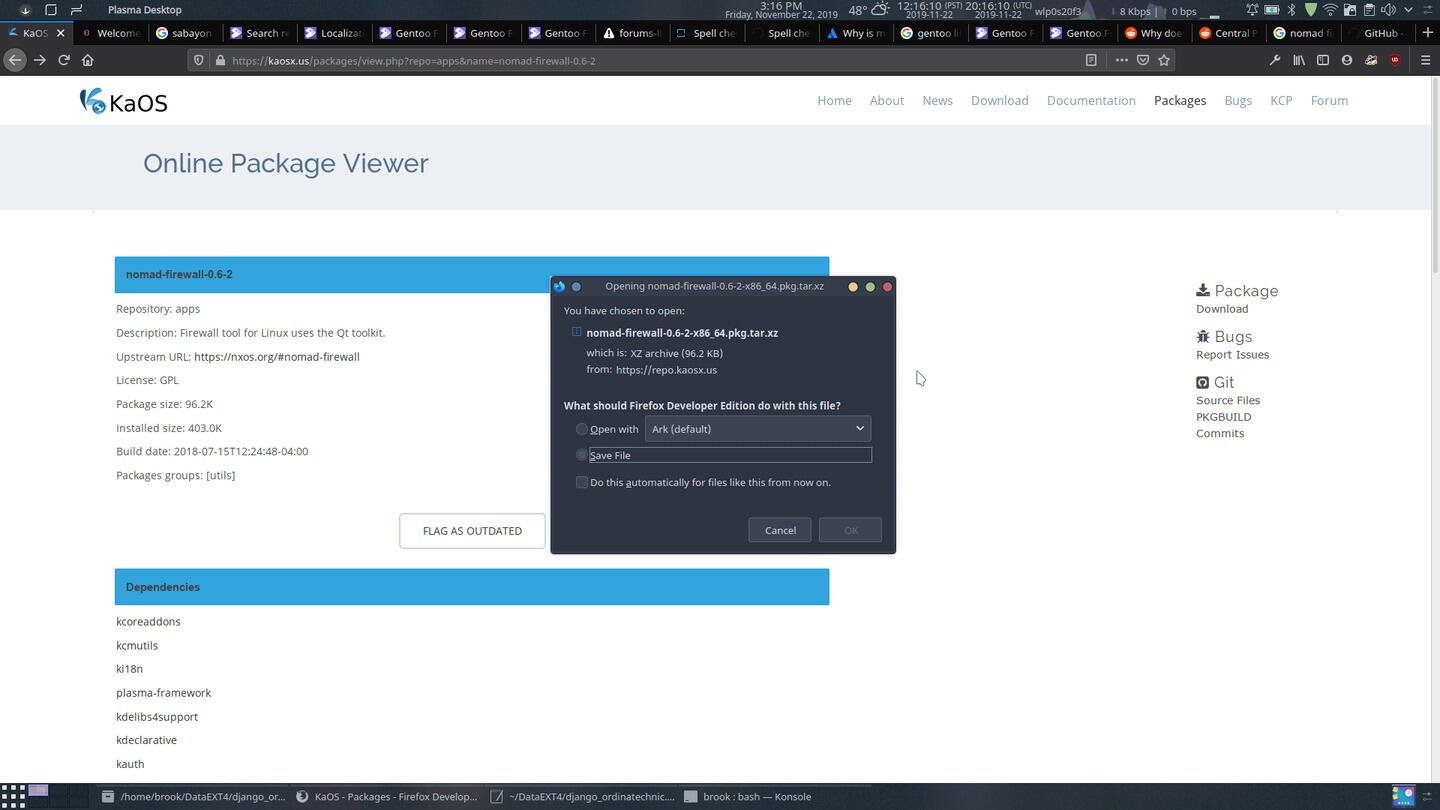This screenshot has height=810, width=1440.
Task: Switch to the 'sabayon' Google tab
Action: coord(184,33)
